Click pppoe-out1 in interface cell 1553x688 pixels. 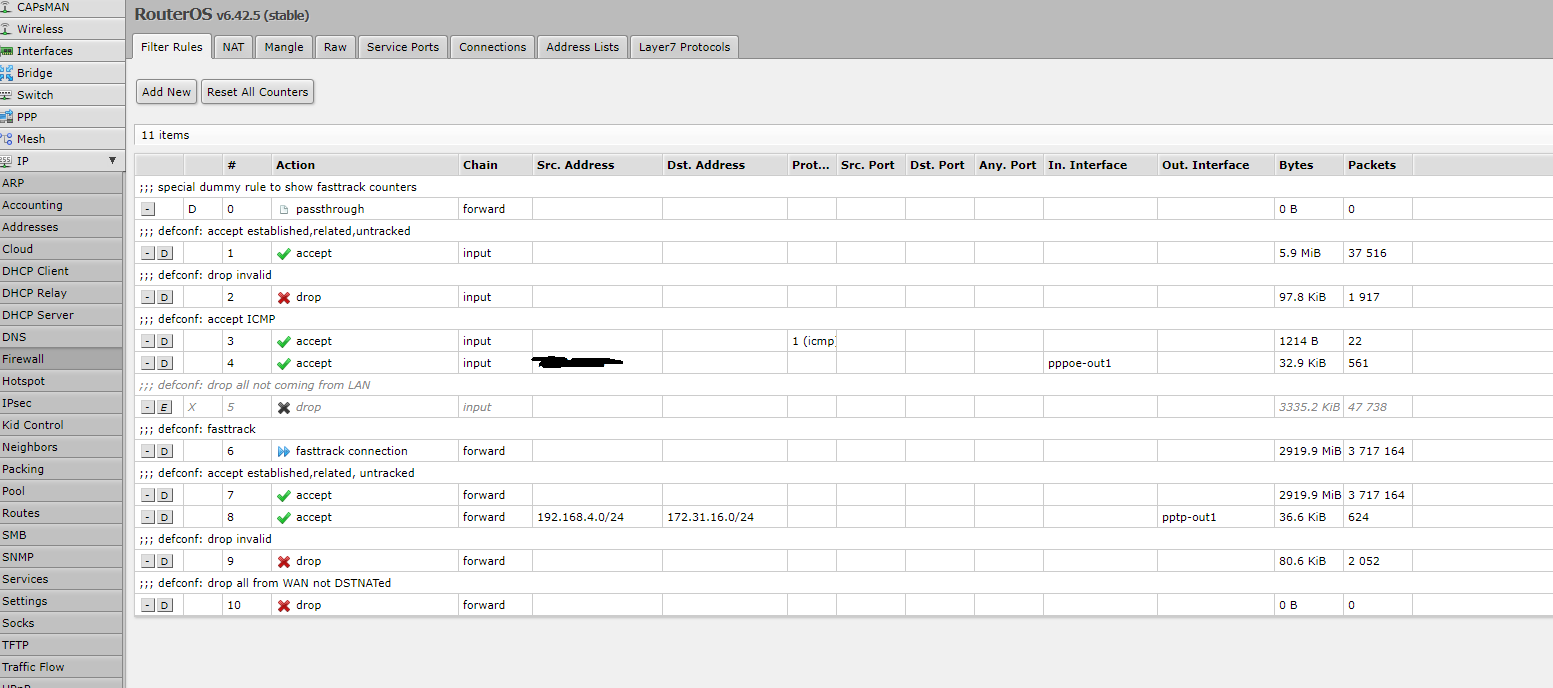(x=1100, y=363)
